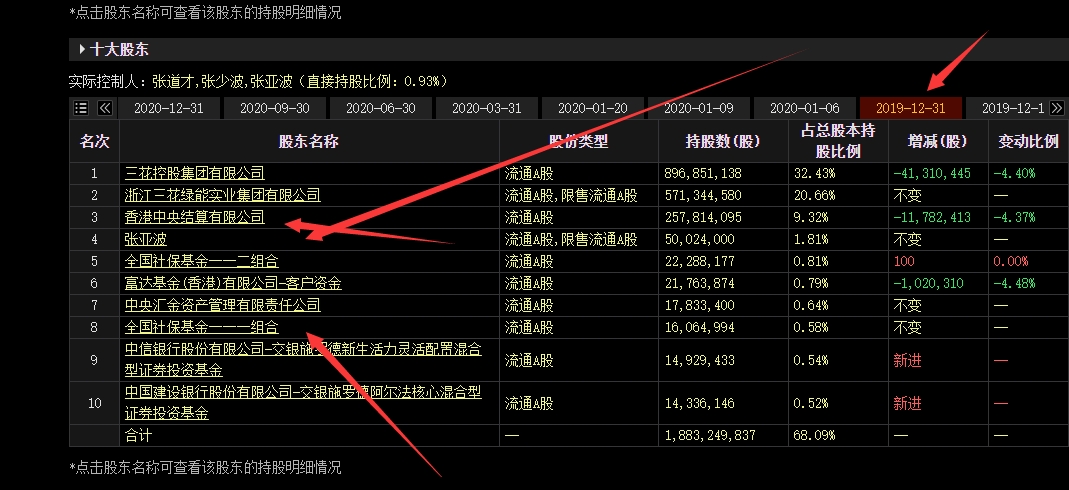This screenshot has height=490, width=1069.
Task: Select the 2020-06-30 date tab
Action: tap(381, 108)
